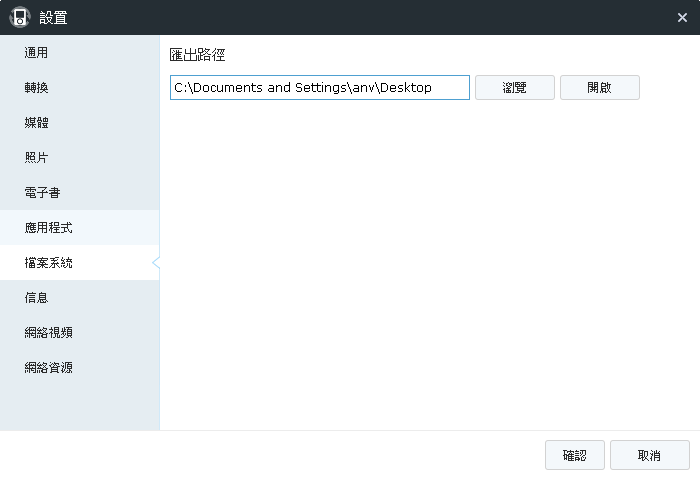Image resolution: width=700 pixels, height=480 pixels.
Task: Click the 匯出路徑 heading label
Action: 197,55
